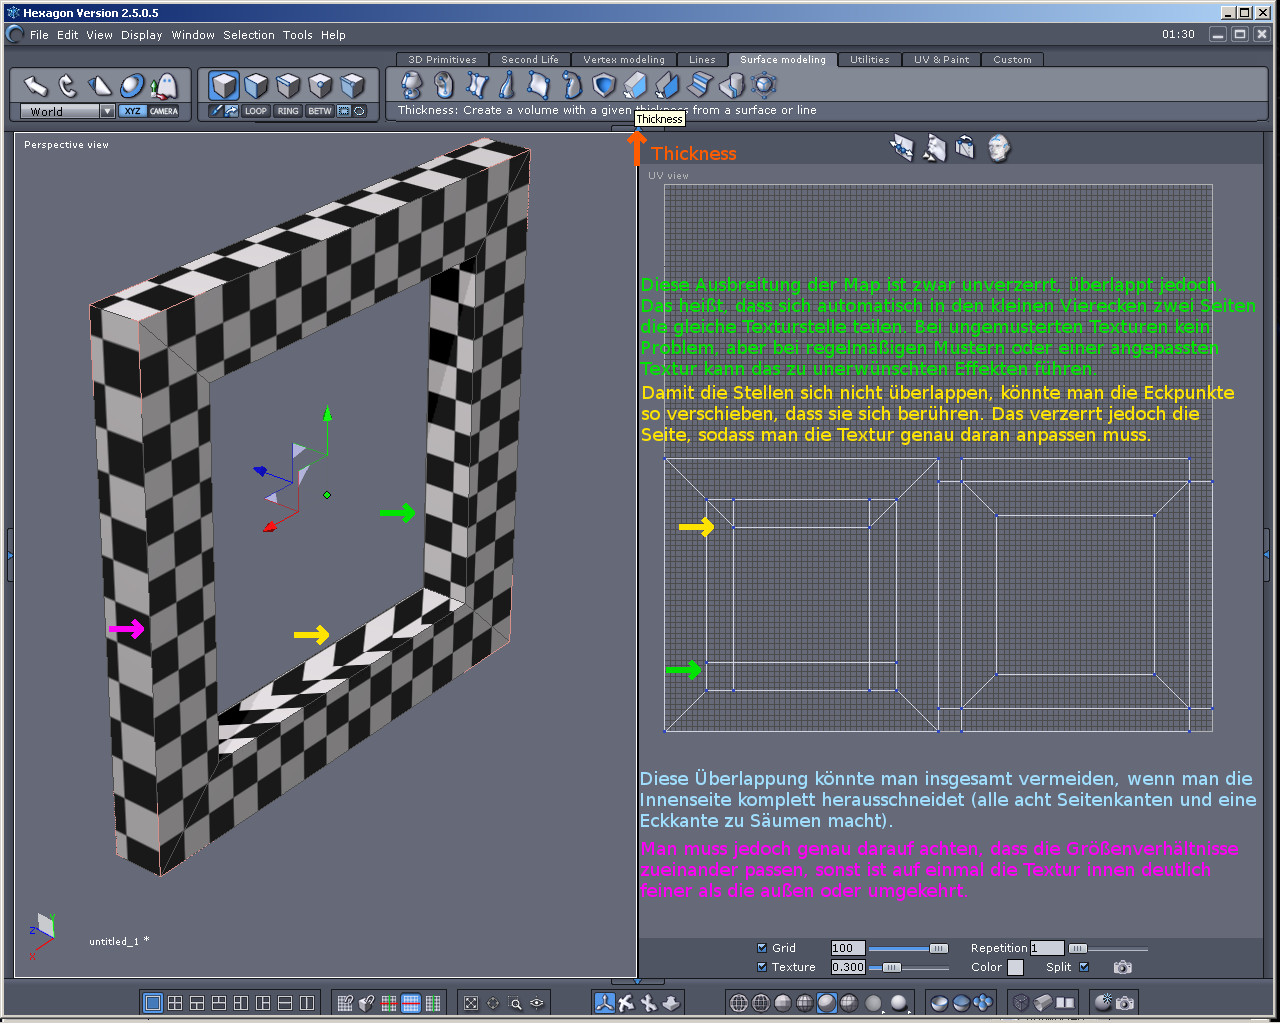Switch to the 3D Primitives tab
The height and width of the screenshot is (1024, 1280).
(x=442, y=60)
